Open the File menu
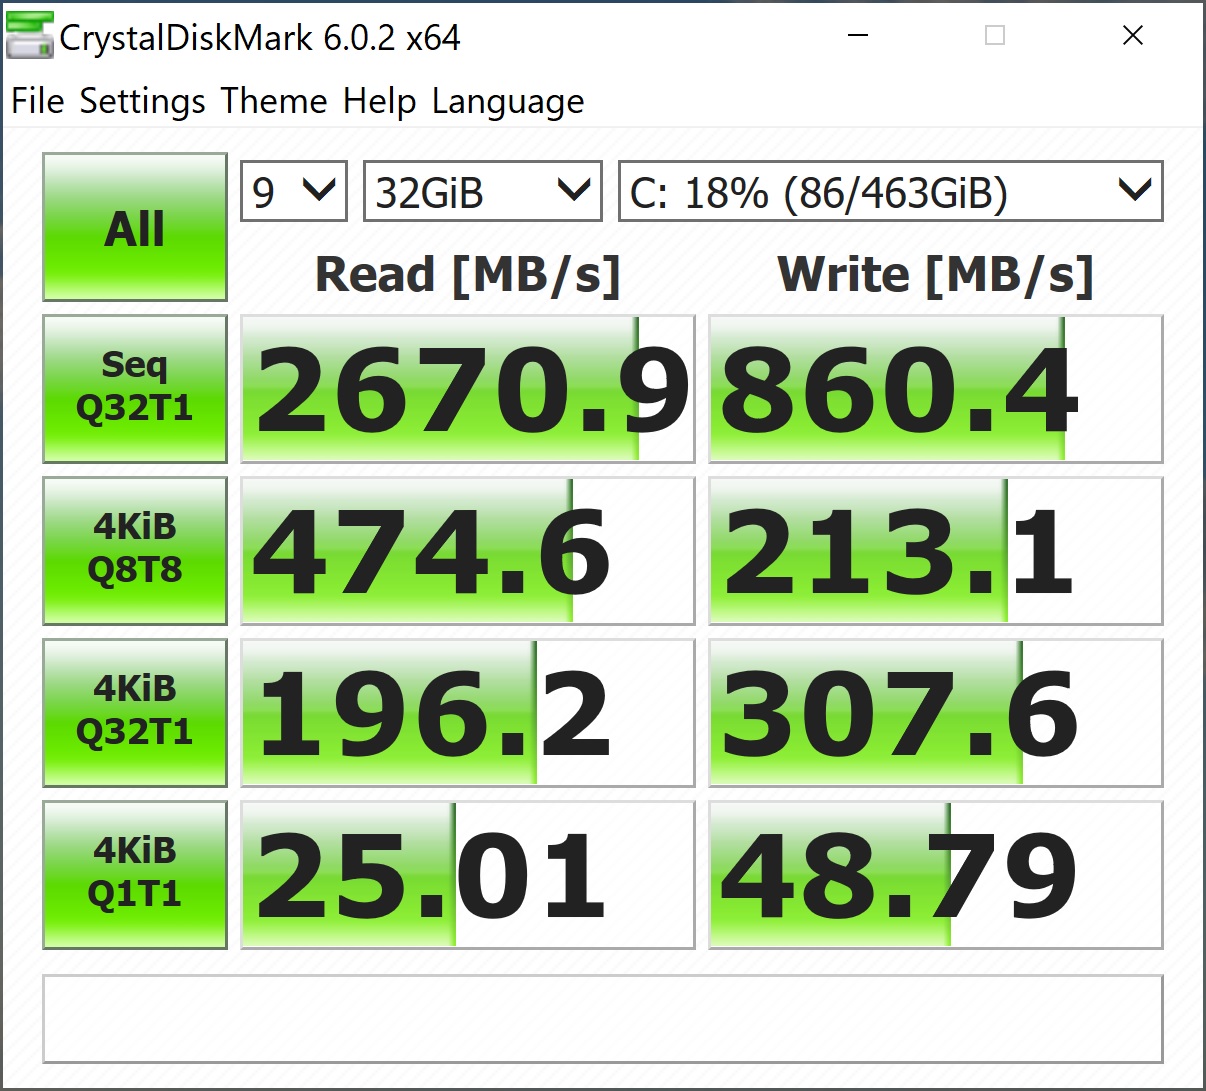 tap(38, 101)
